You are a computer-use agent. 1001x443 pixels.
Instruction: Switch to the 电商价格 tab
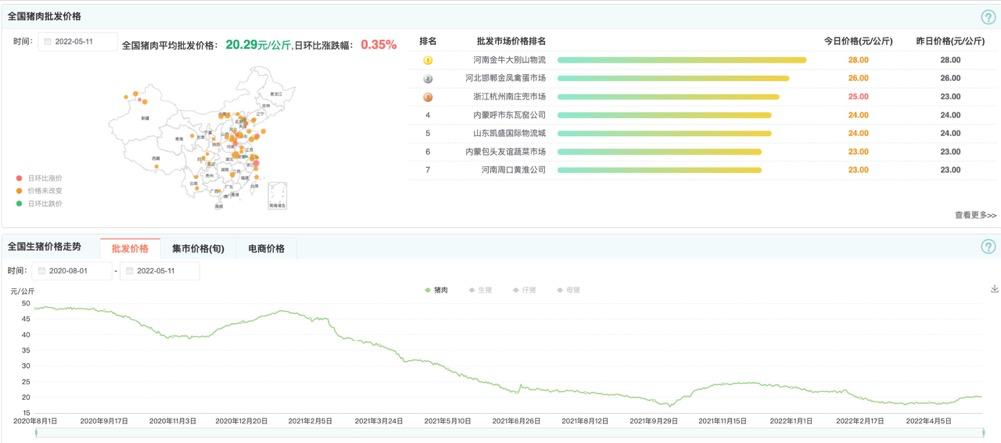pos(266,248)
